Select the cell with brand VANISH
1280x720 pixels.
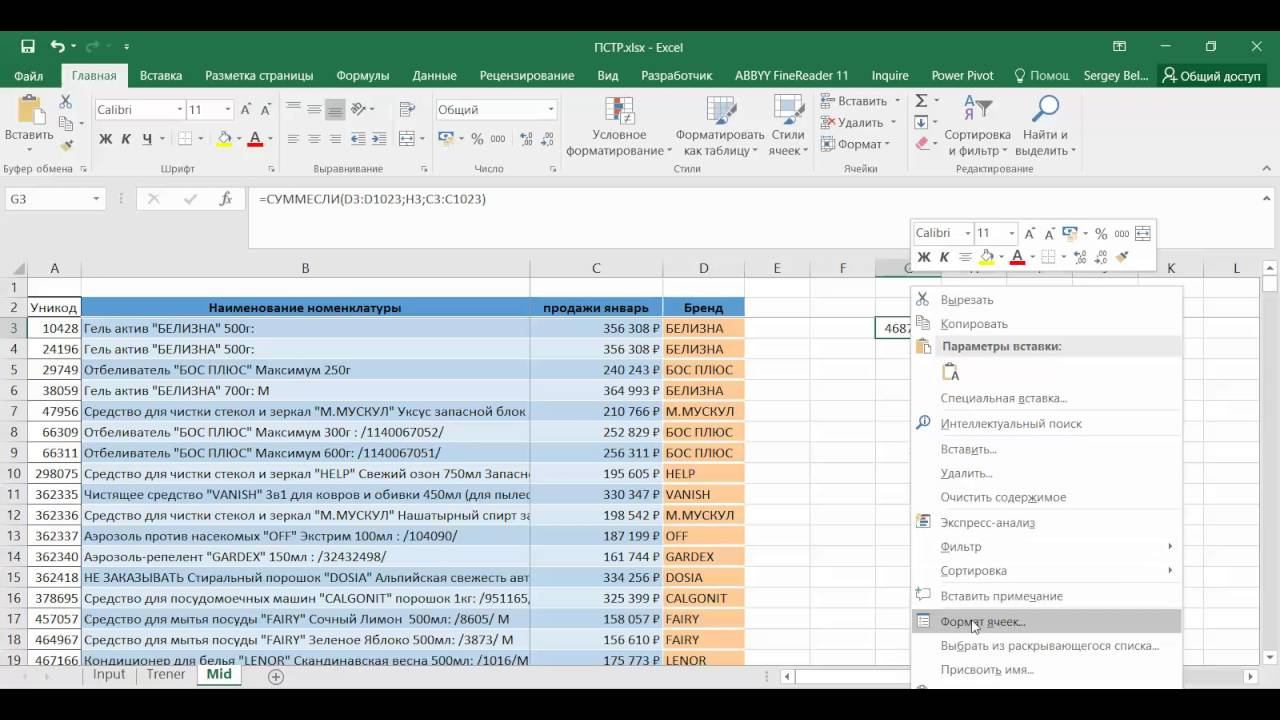[x=703, y=495]
